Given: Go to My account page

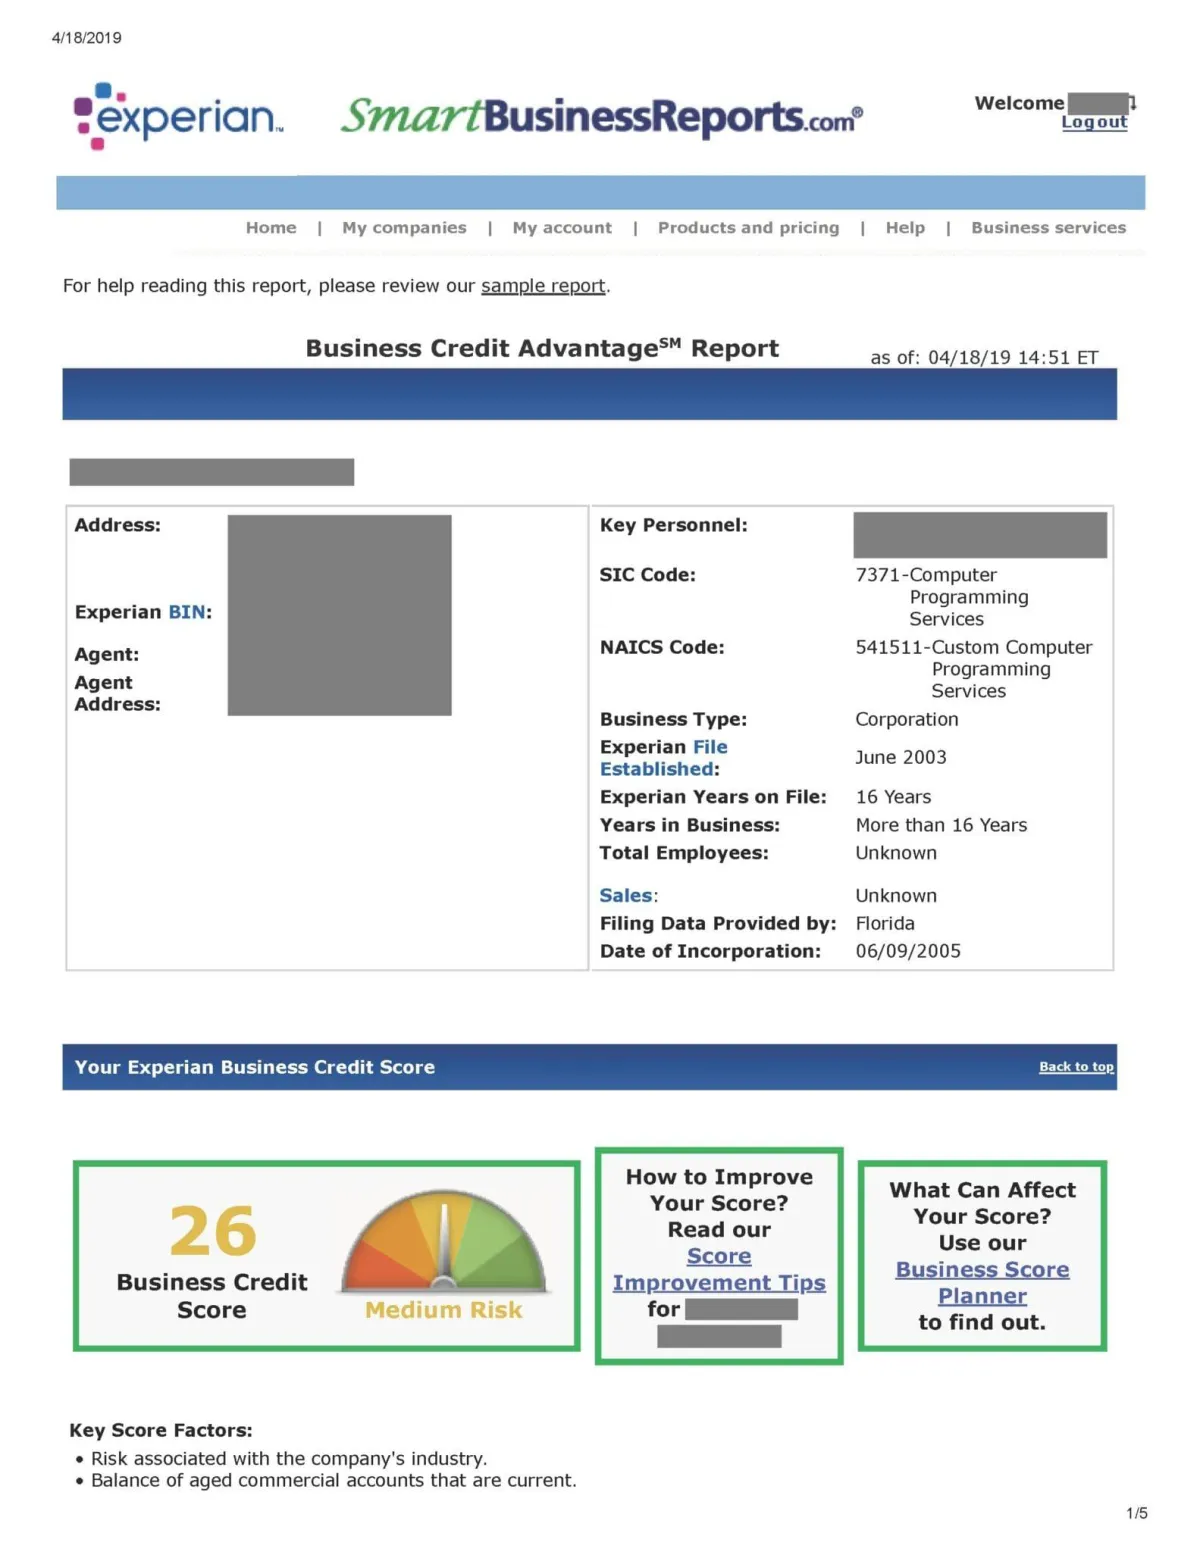Looking at the screenshot, I should 562,228.
